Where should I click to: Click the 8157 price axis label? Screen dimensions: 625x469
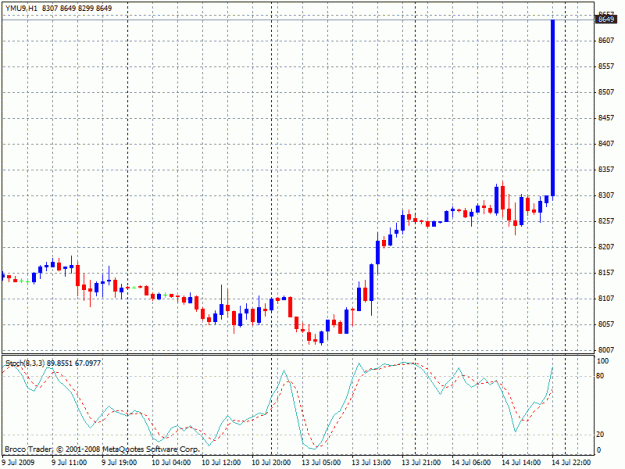pos(606,273)
